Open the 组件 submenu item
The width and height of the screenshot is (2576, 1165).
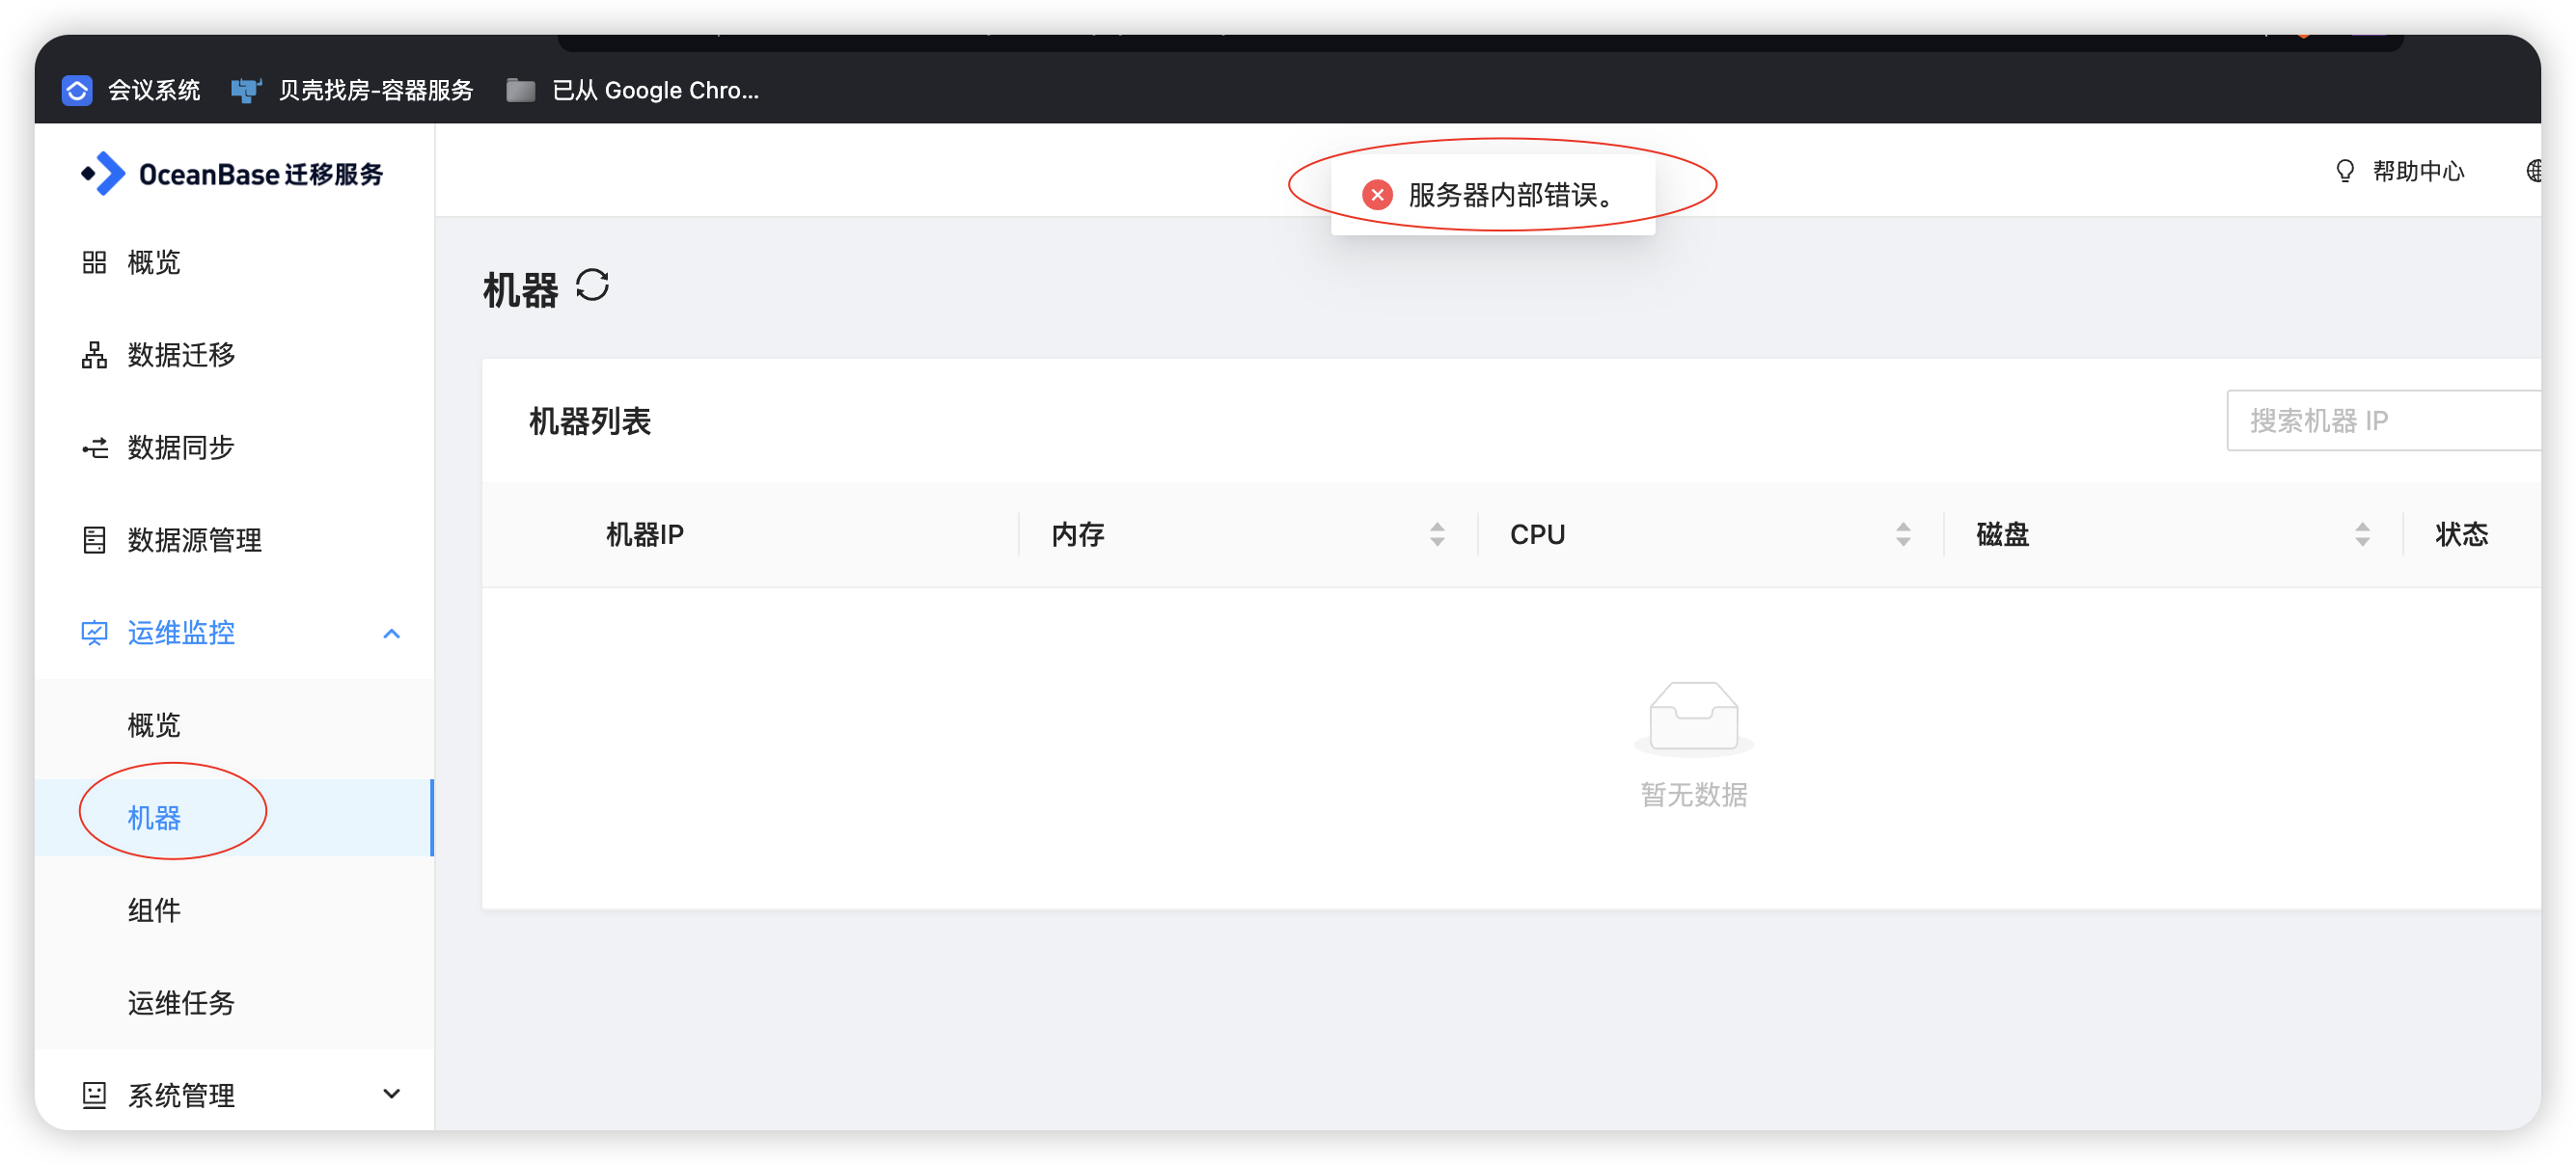tap(234, 910)
